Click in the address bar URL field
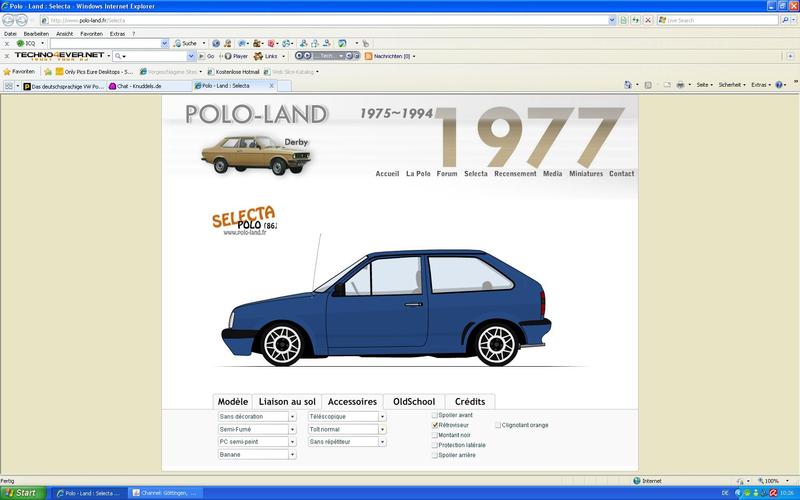 pos(327,20)
